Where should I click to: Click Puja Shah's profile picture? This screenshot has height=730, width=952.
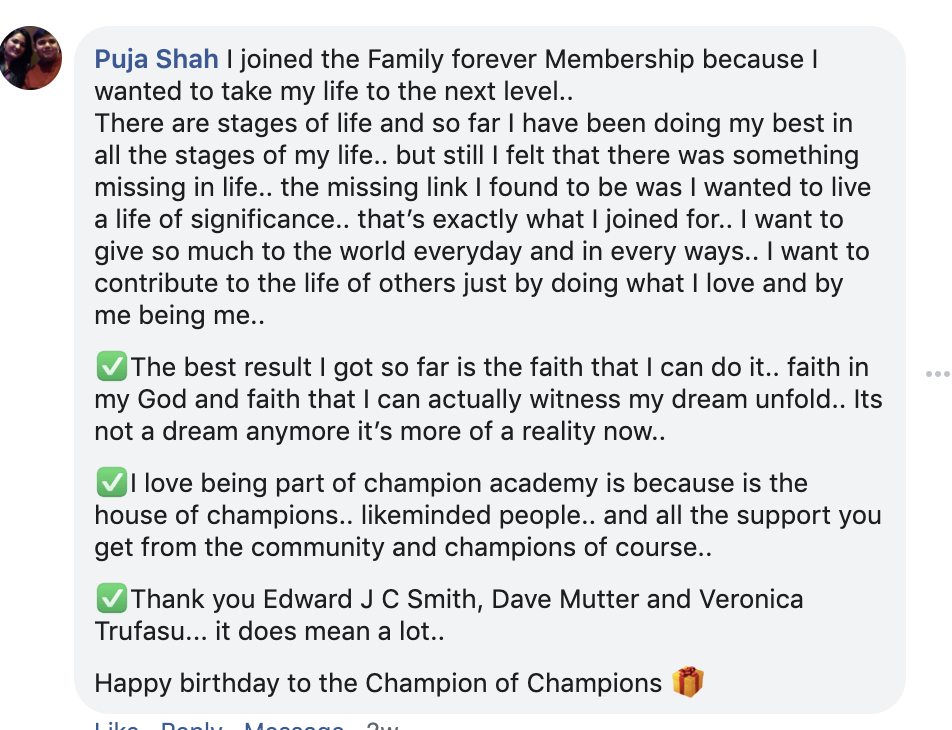pyautogui.click(x=31, y=58)
